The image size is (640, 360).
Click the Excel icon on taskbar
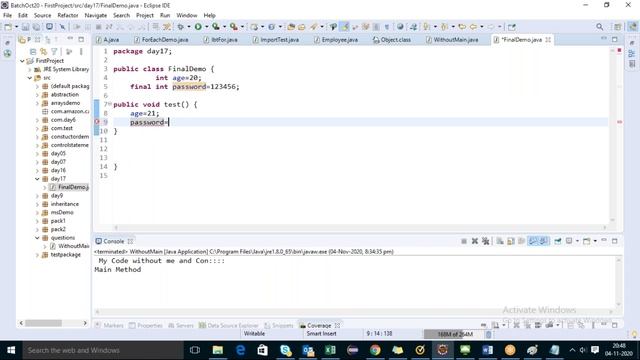pos(330,350)
